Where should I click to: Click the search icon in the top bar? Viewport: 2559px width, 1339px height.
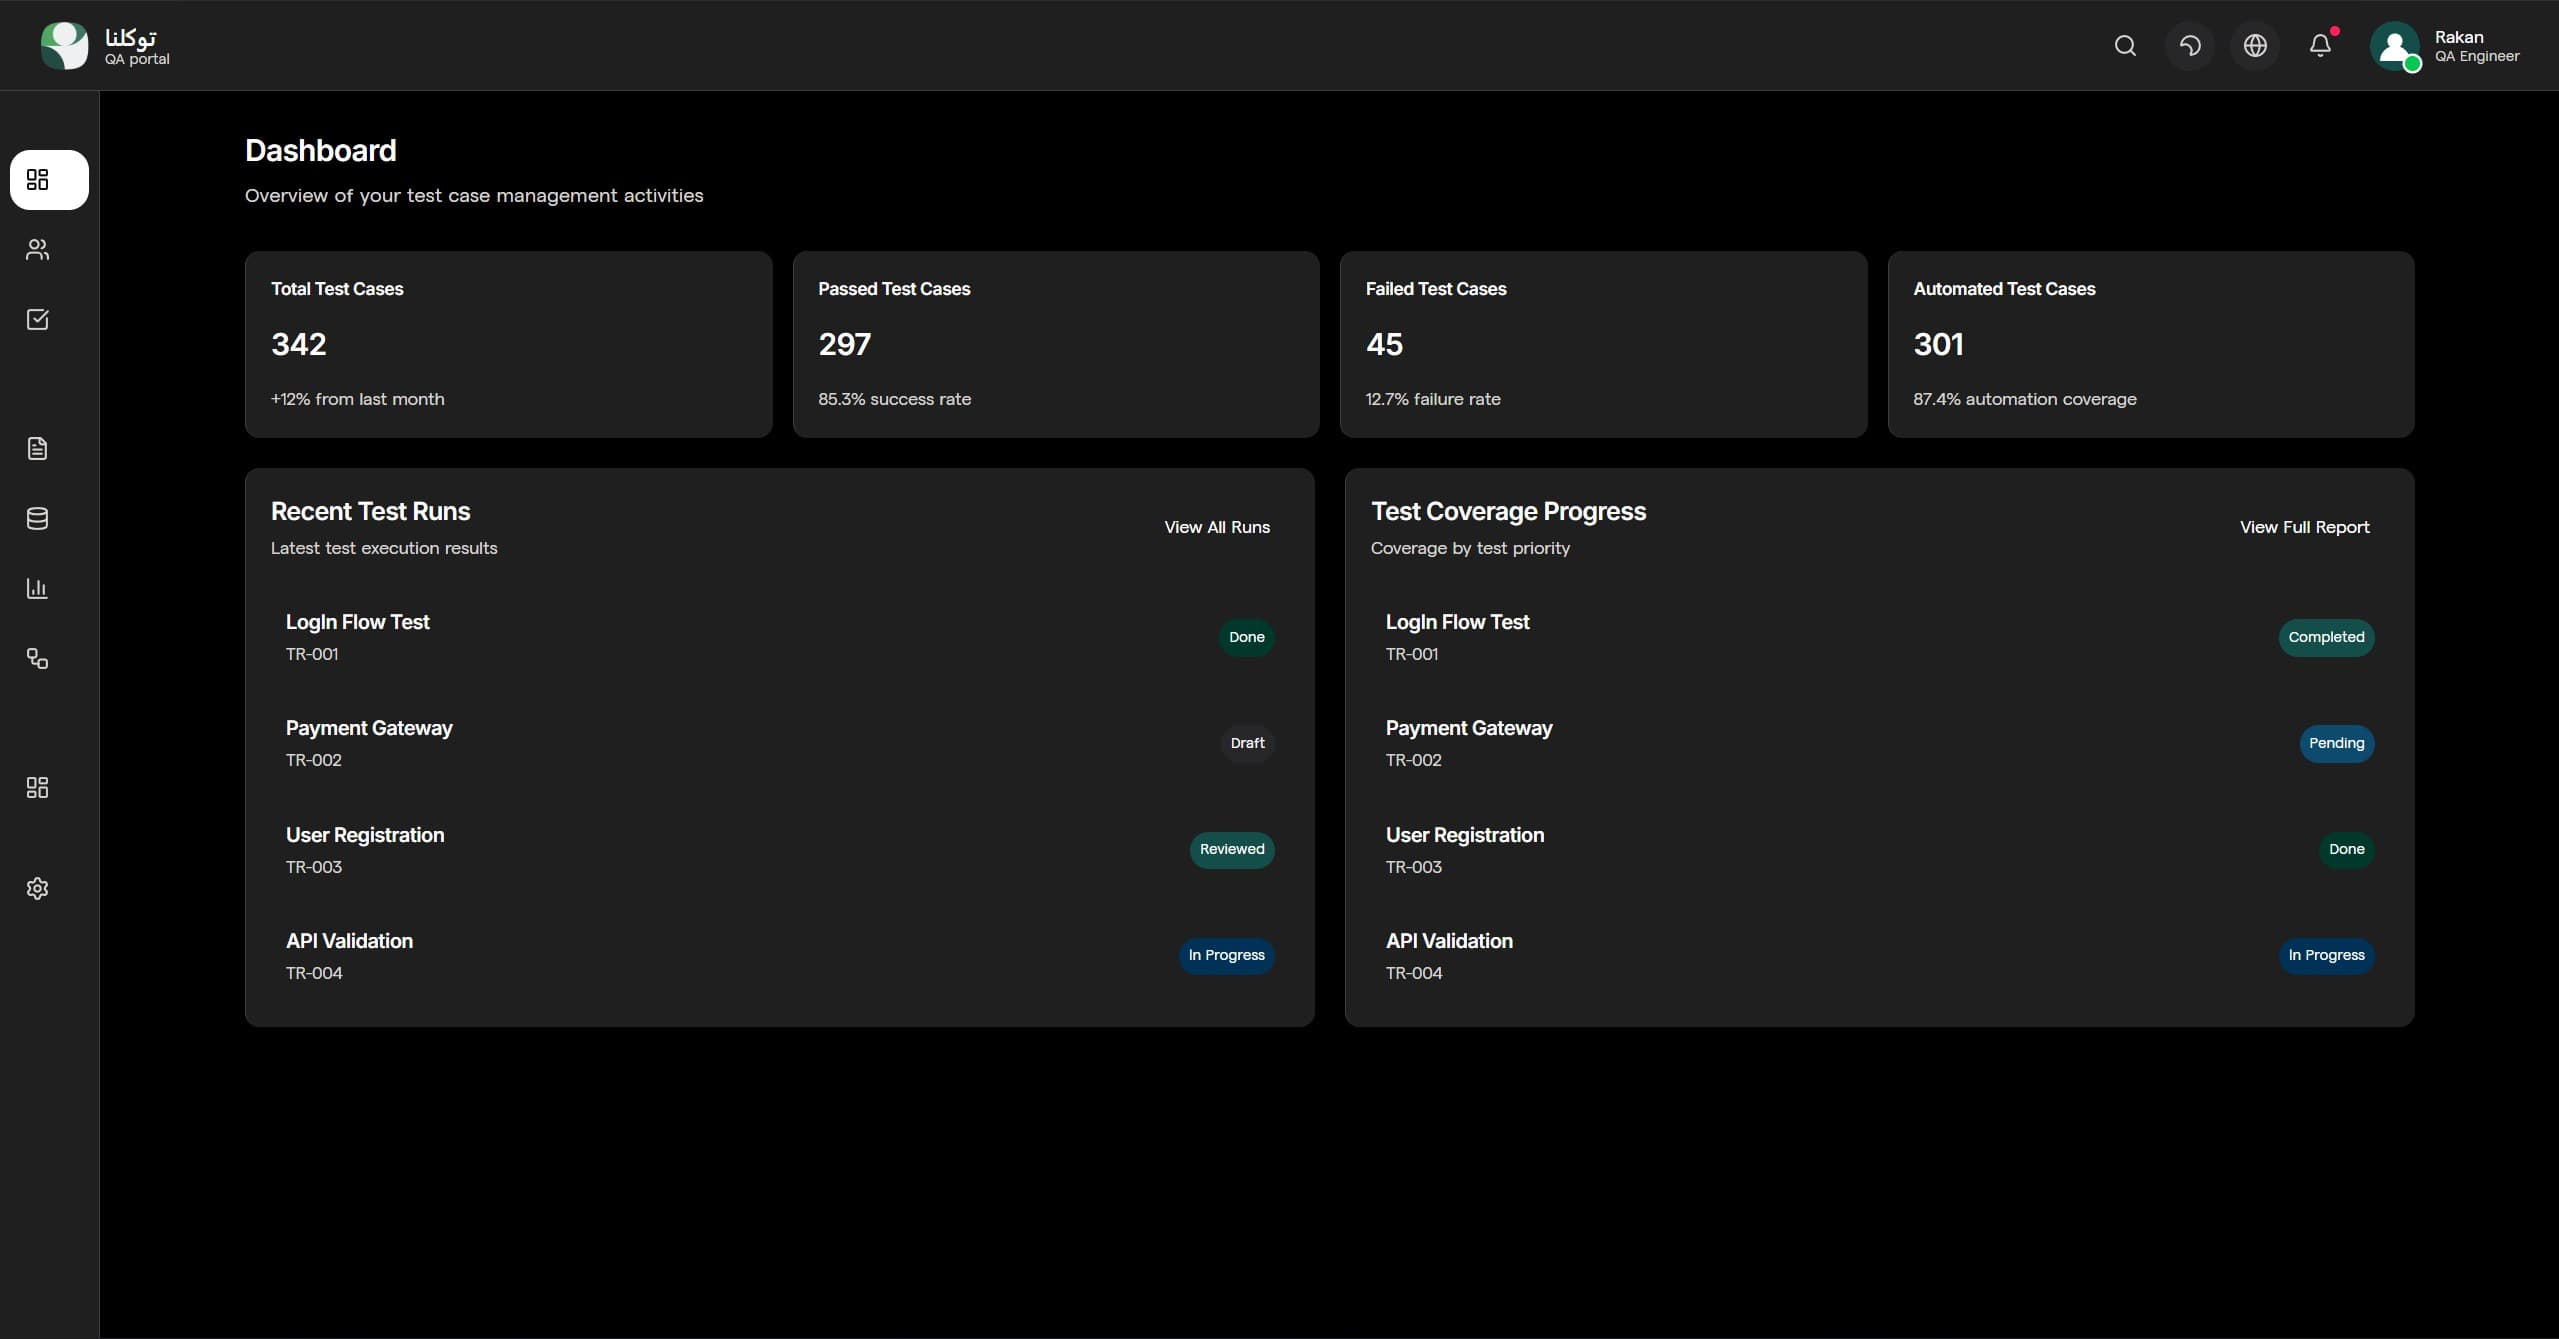pyautogui.click(x=2124, y=45)
